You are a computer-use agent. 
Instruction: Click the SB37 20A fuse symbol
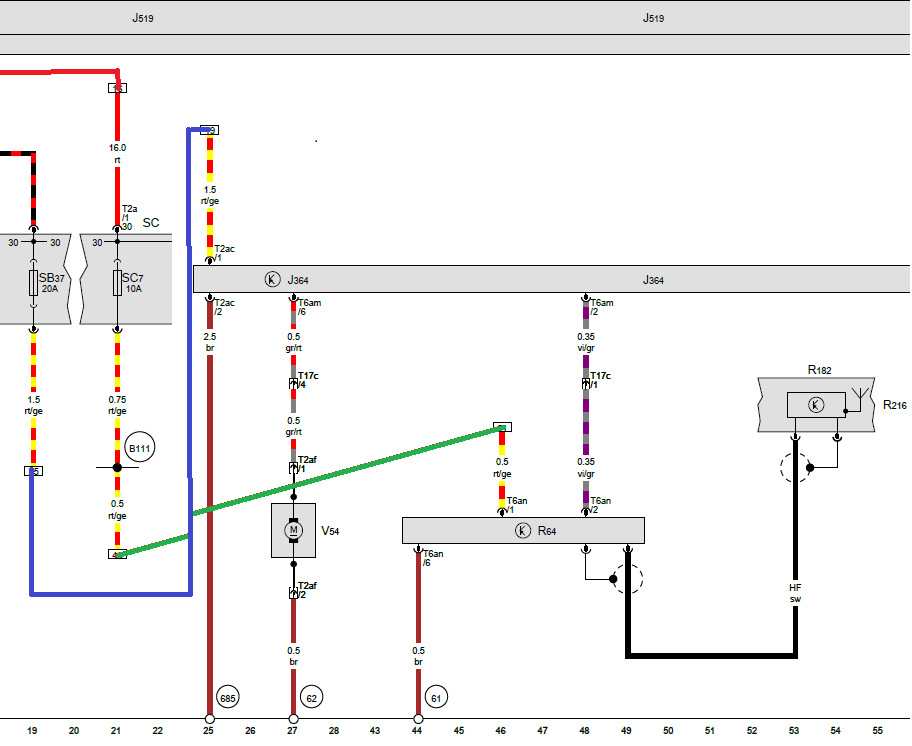(34, 283)
